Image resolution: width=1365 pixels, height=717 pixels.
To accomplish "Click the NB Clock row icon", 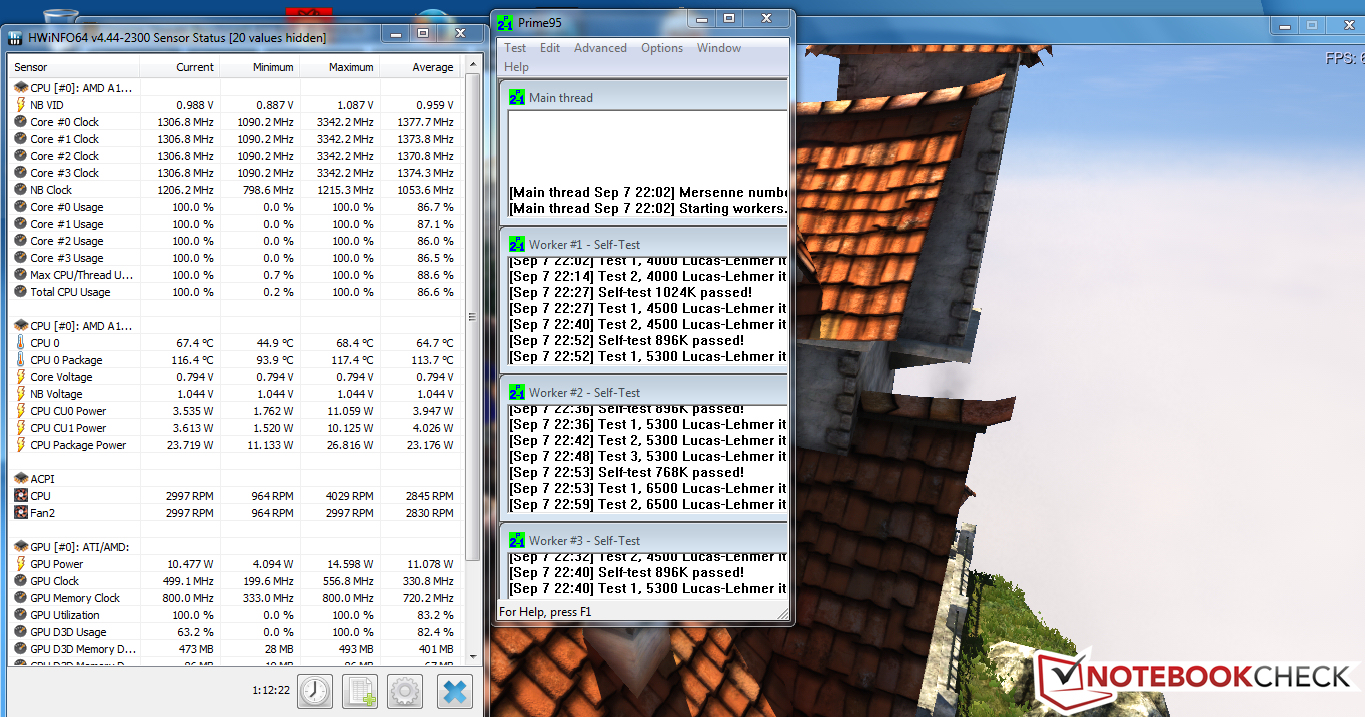I will coord(21,190).
